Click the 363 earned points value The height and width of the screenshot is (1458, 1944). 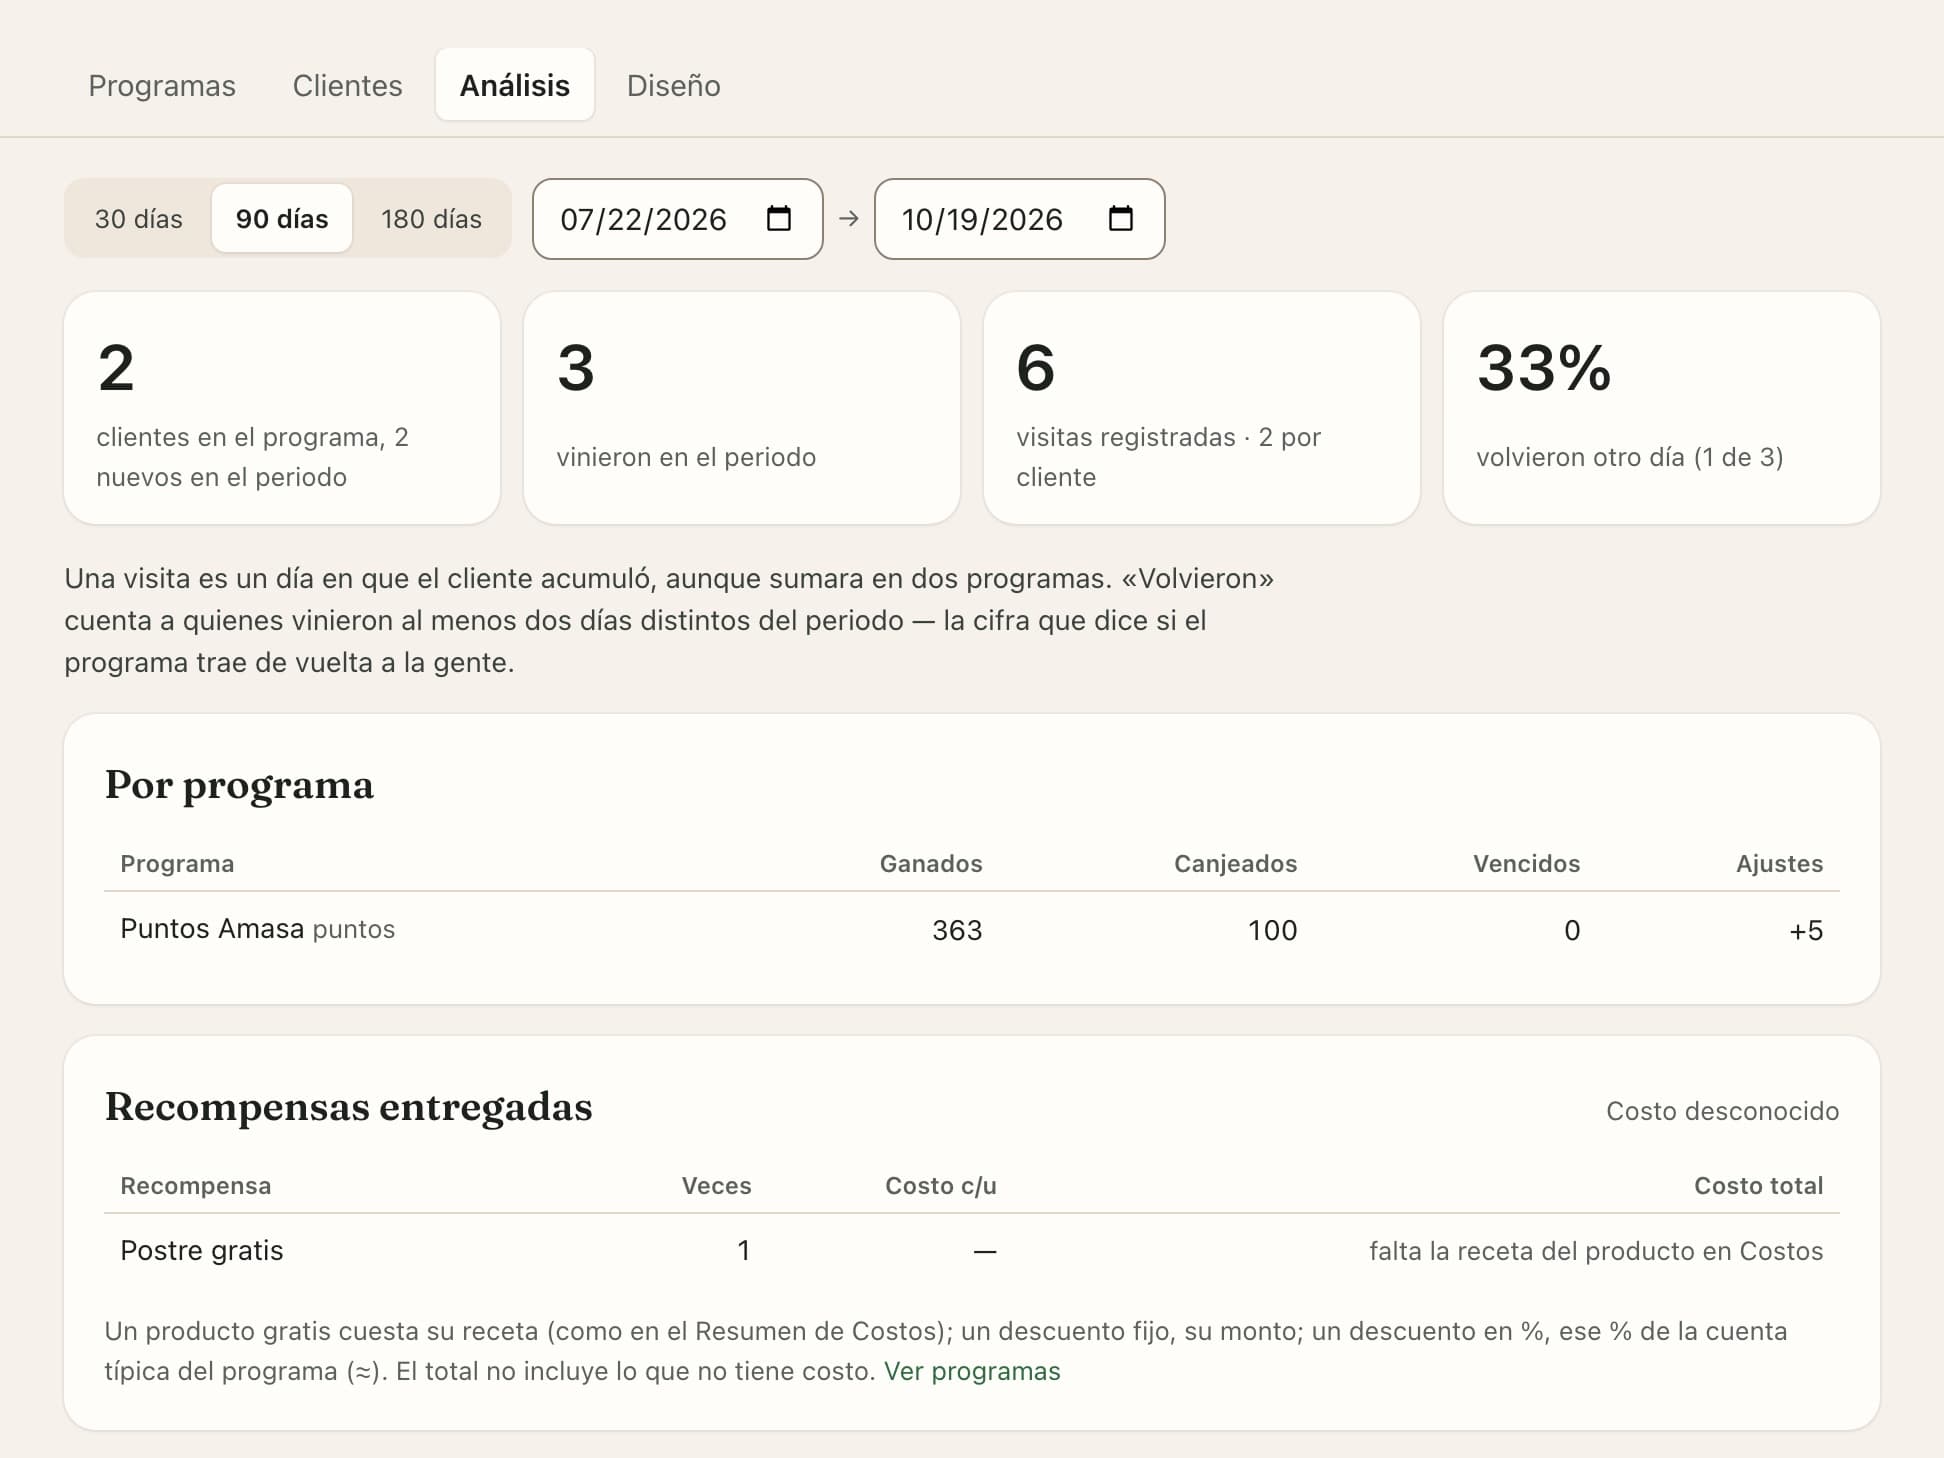pyautogui.click(x=957, y=931)
